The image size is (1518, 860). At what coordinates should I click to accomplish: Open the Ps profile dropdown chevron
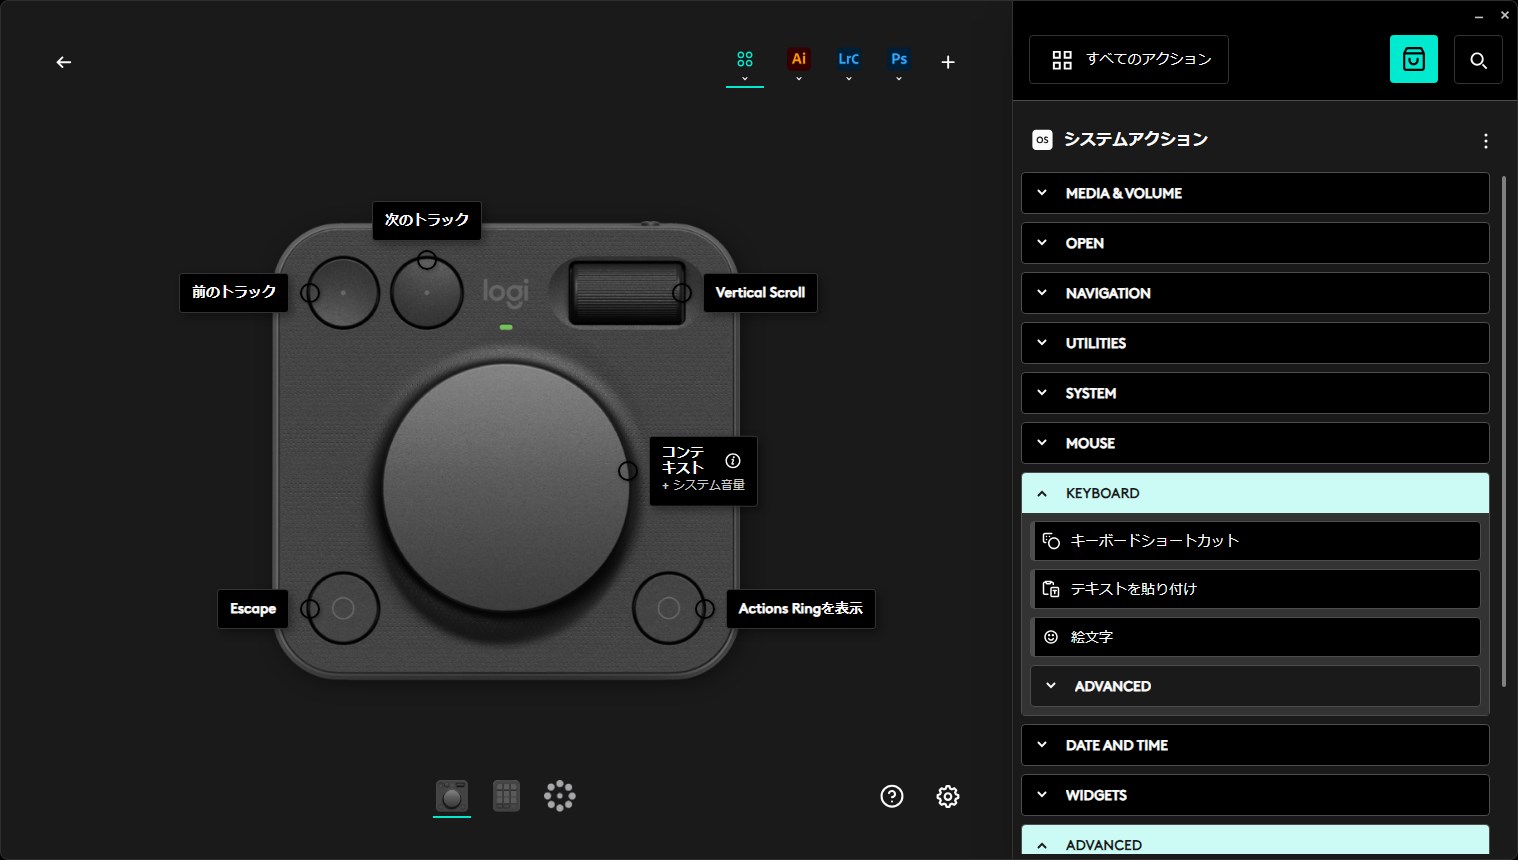point(899,79)
